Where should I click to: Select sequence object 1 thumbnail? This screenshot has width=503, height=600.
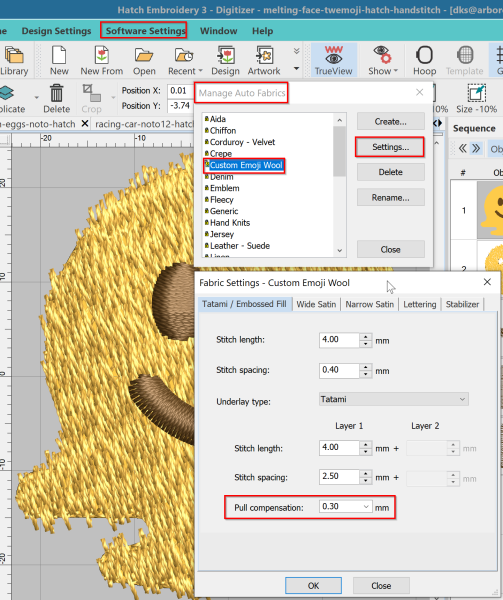[x=490, y=210]
